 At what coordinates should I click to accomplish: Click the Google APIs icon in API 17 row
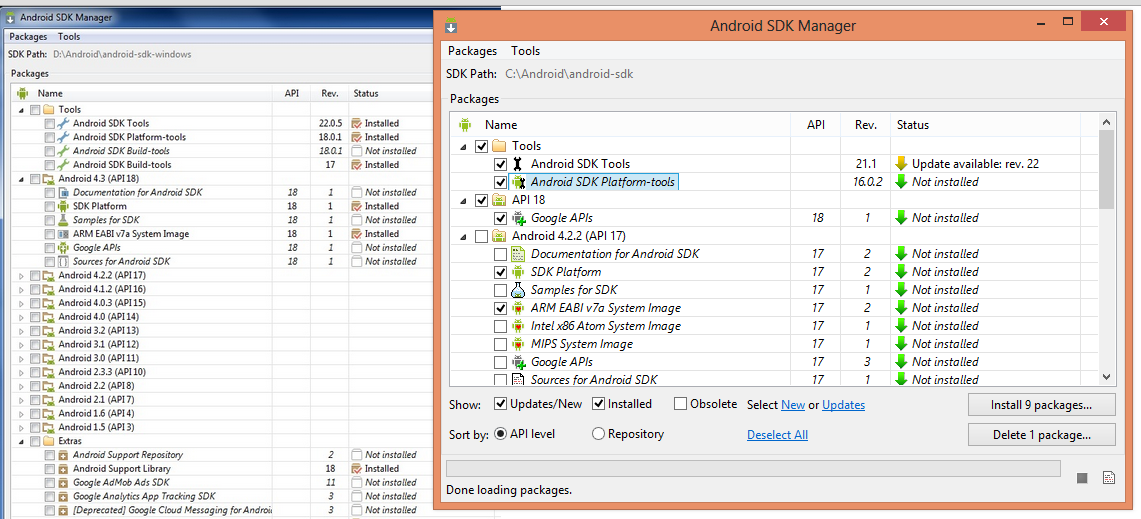[518, 362]
